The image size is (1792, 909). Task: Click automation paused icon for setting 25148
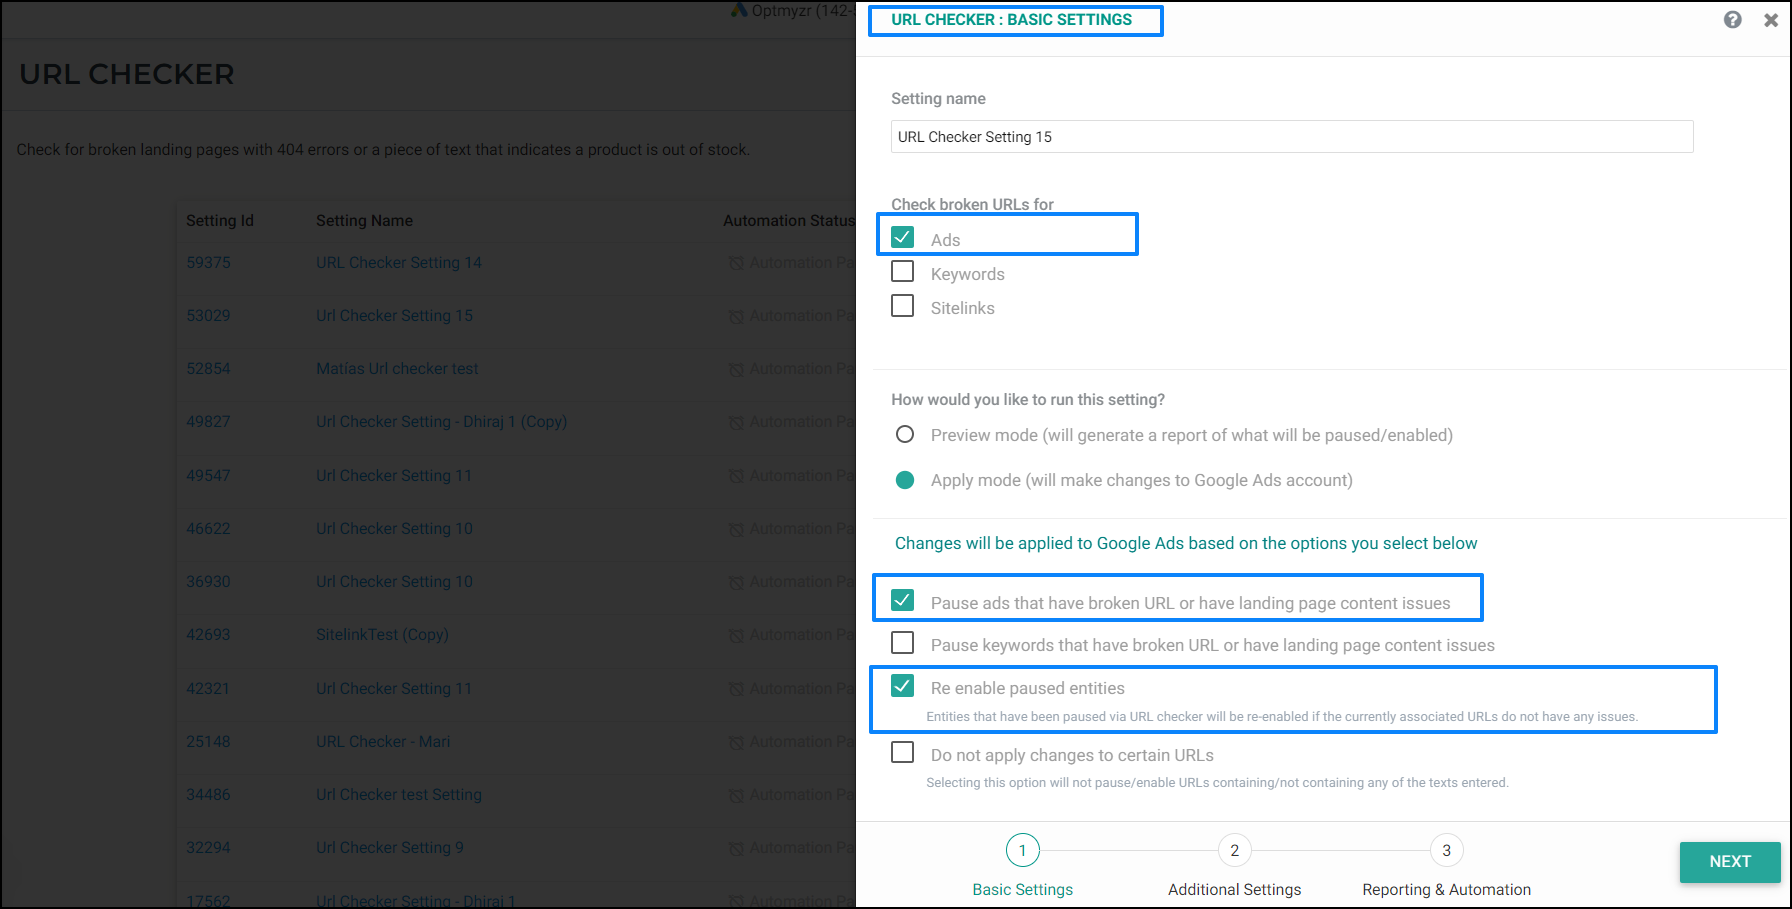[736, 742]
